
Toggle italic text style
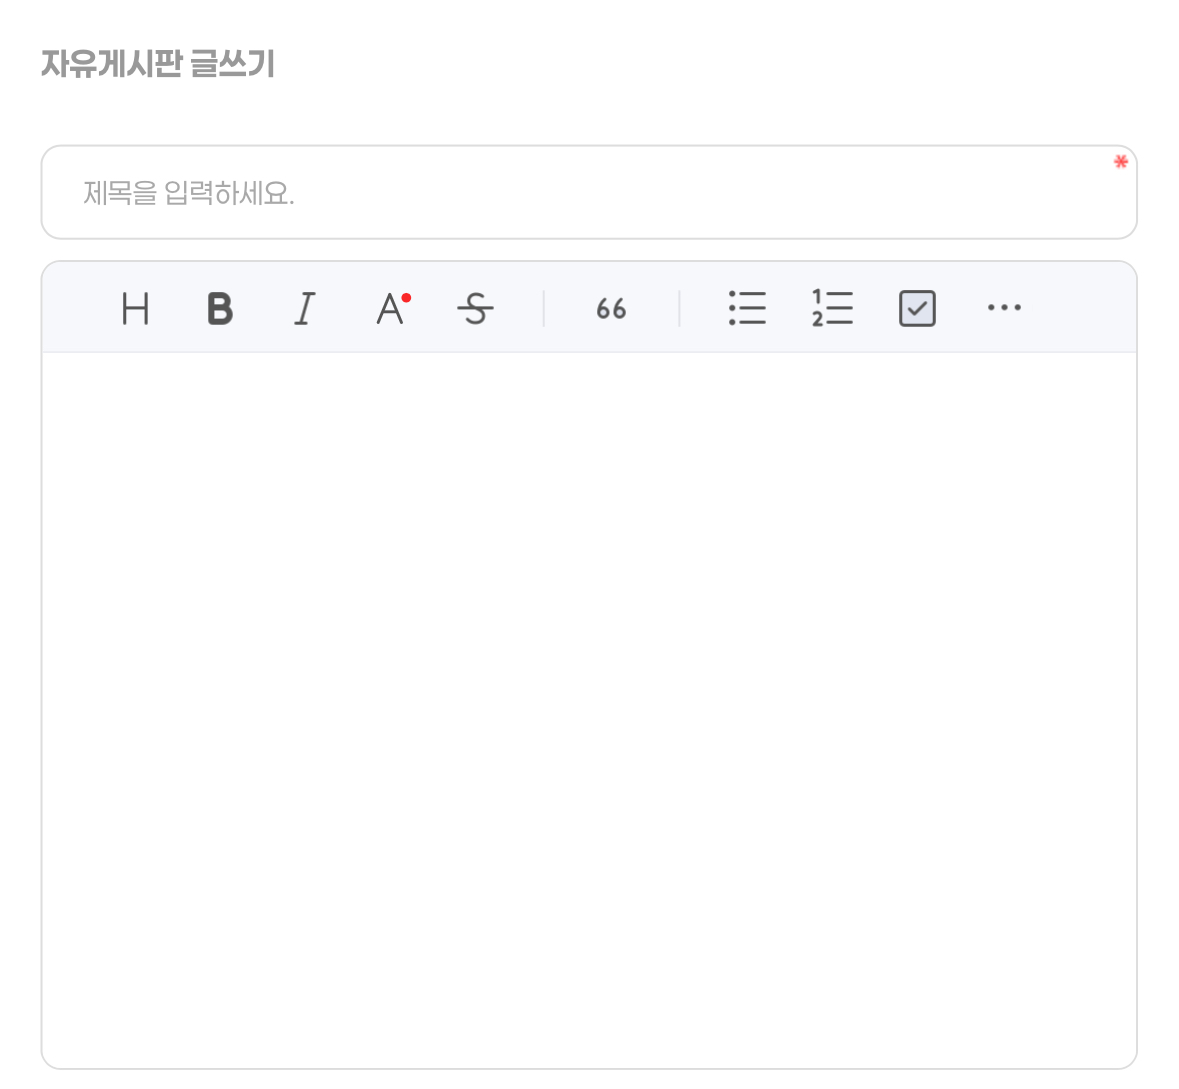point(305,308)
